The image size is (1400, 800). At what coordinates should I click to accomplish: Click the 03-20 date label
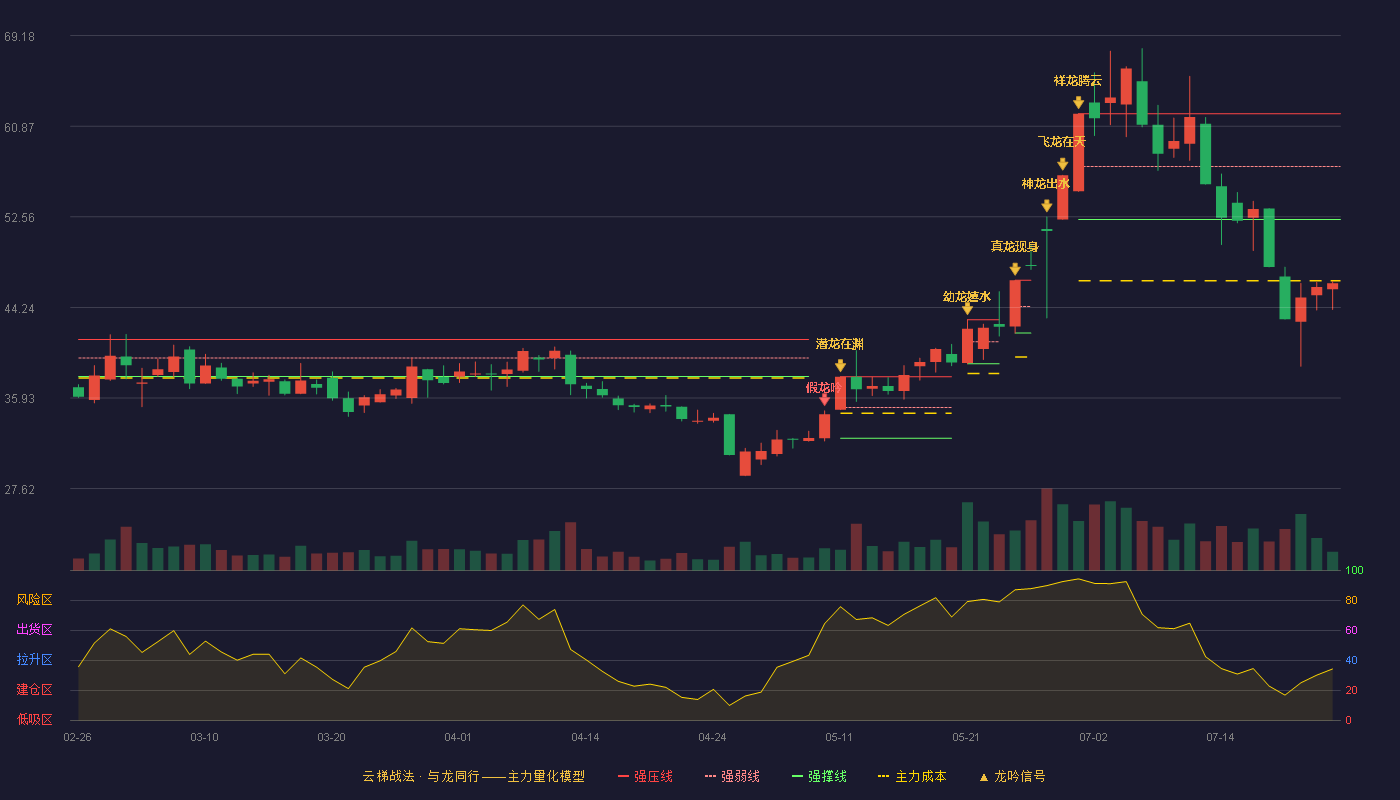(x=331, y=737)
